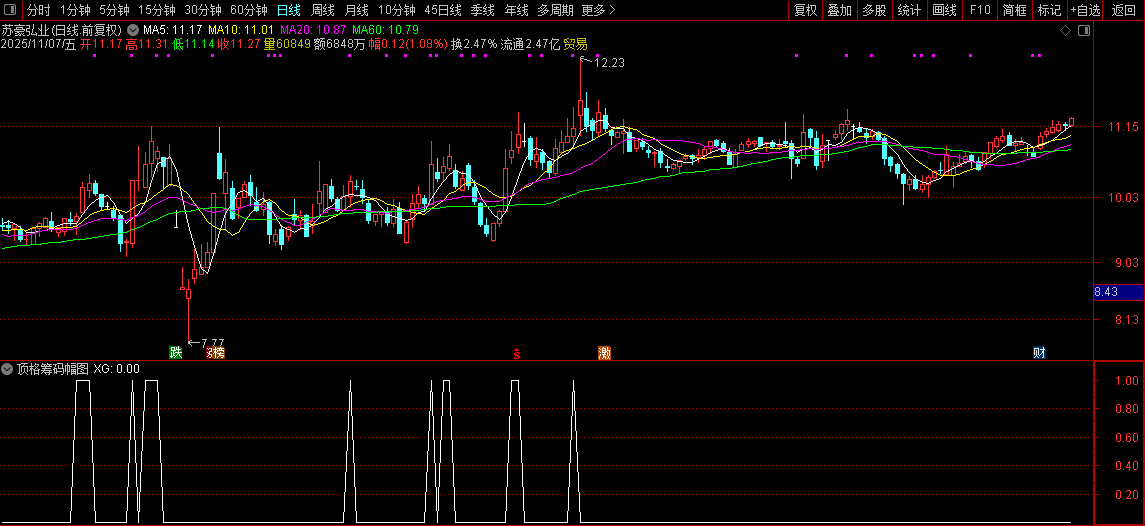Click the MA10: 11.01 indicator label
Viewport: 1145px width, 526px height.
point(241,31)
